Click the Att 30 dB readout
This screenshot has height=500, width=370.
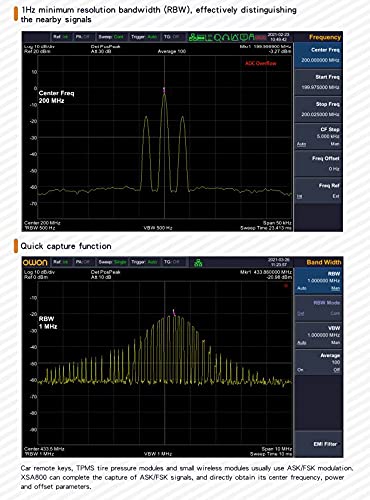pyautogui.click(x=101, y=51)
